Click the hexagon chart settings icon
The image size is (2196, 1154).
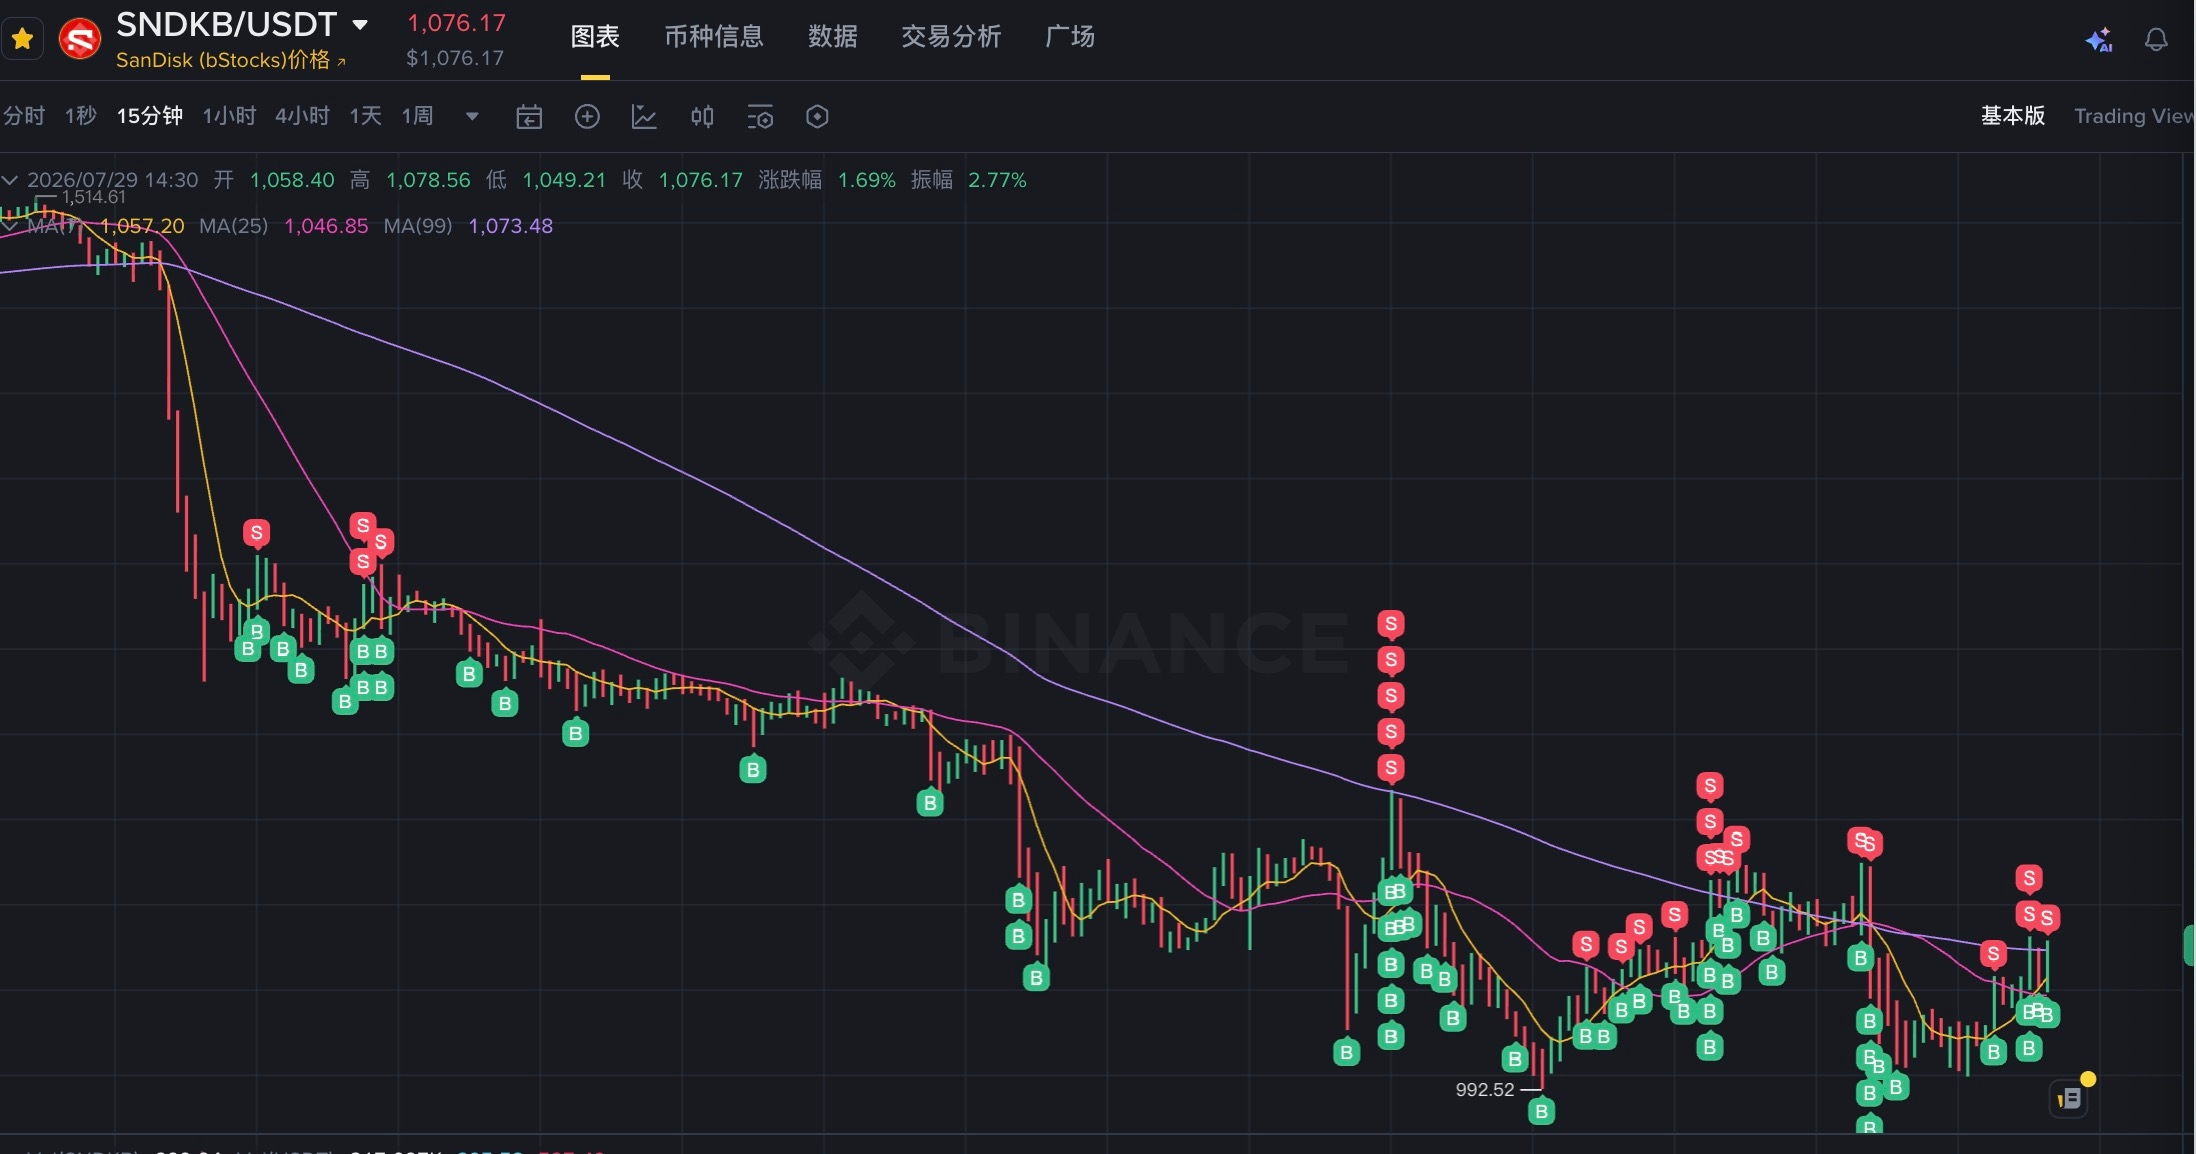pos(817,117)
